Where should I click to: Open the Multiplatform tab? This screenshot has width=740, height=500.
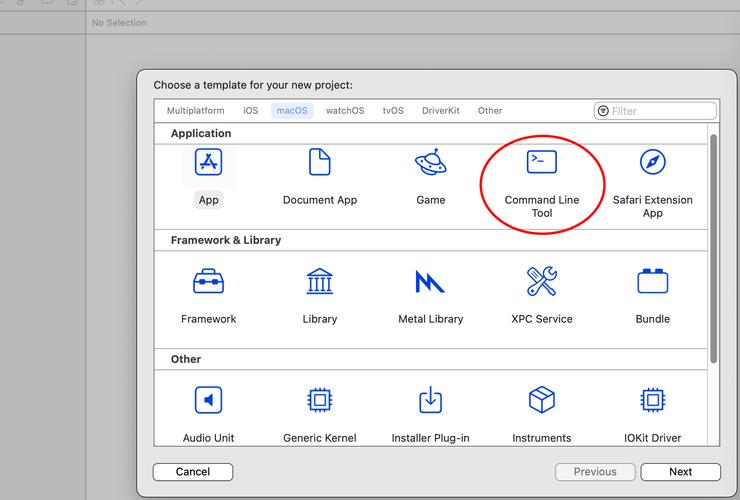[195, 111]
